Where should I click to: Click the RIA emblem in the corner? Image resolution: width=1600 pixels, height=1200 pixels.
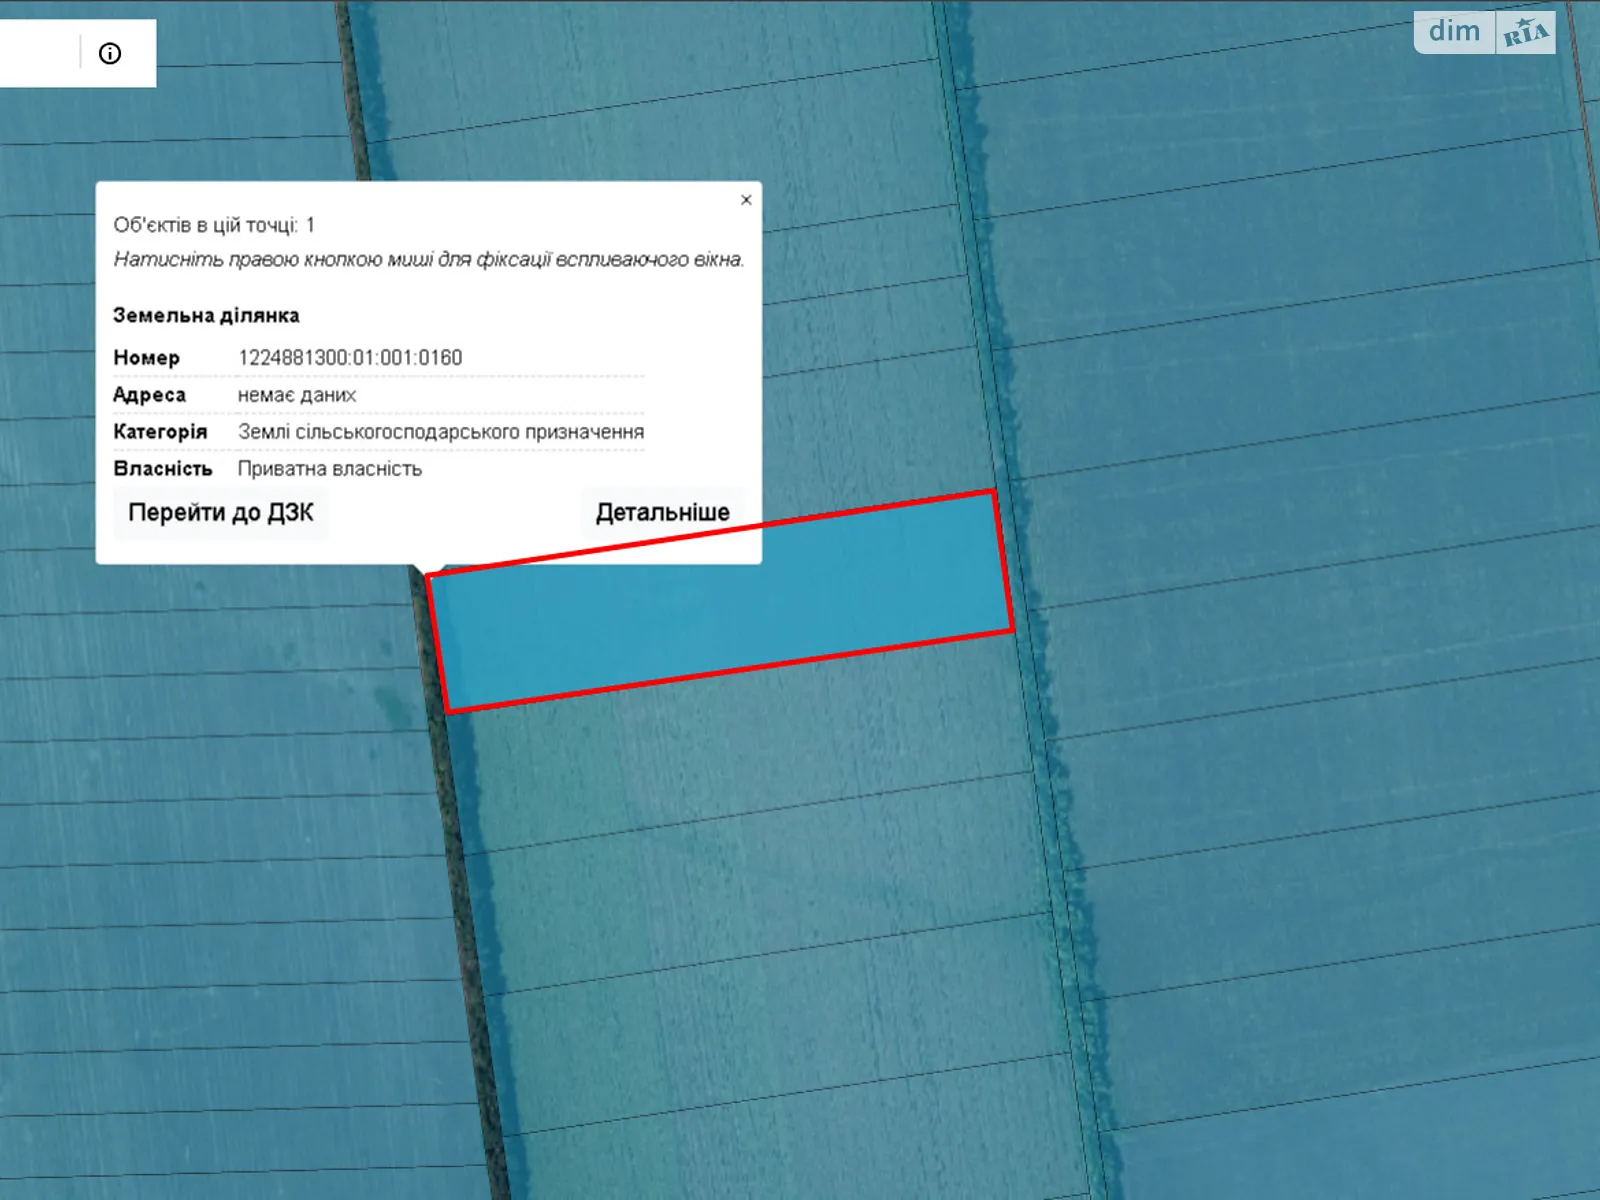(1526, 33)
